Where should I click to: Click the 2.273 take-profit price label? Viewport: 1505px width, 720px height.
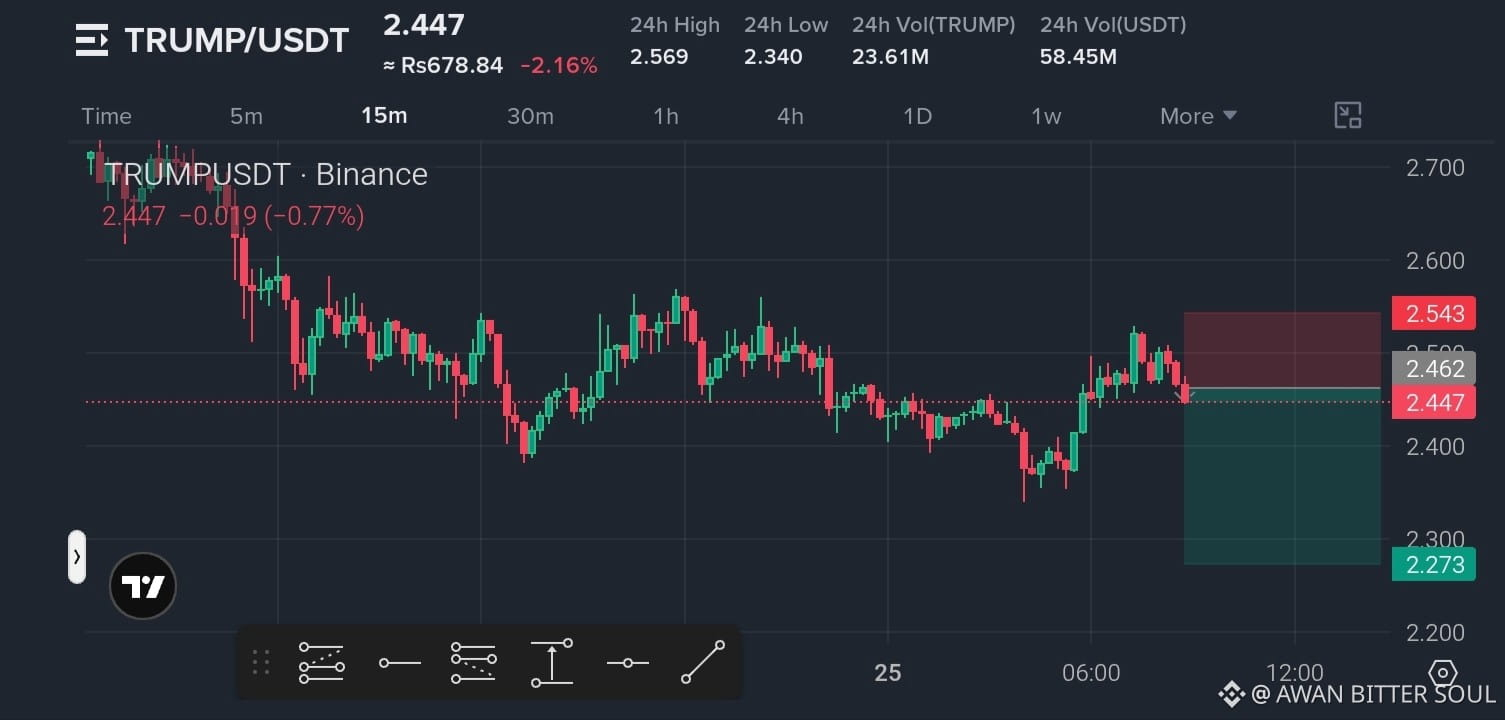point(1434,564)
